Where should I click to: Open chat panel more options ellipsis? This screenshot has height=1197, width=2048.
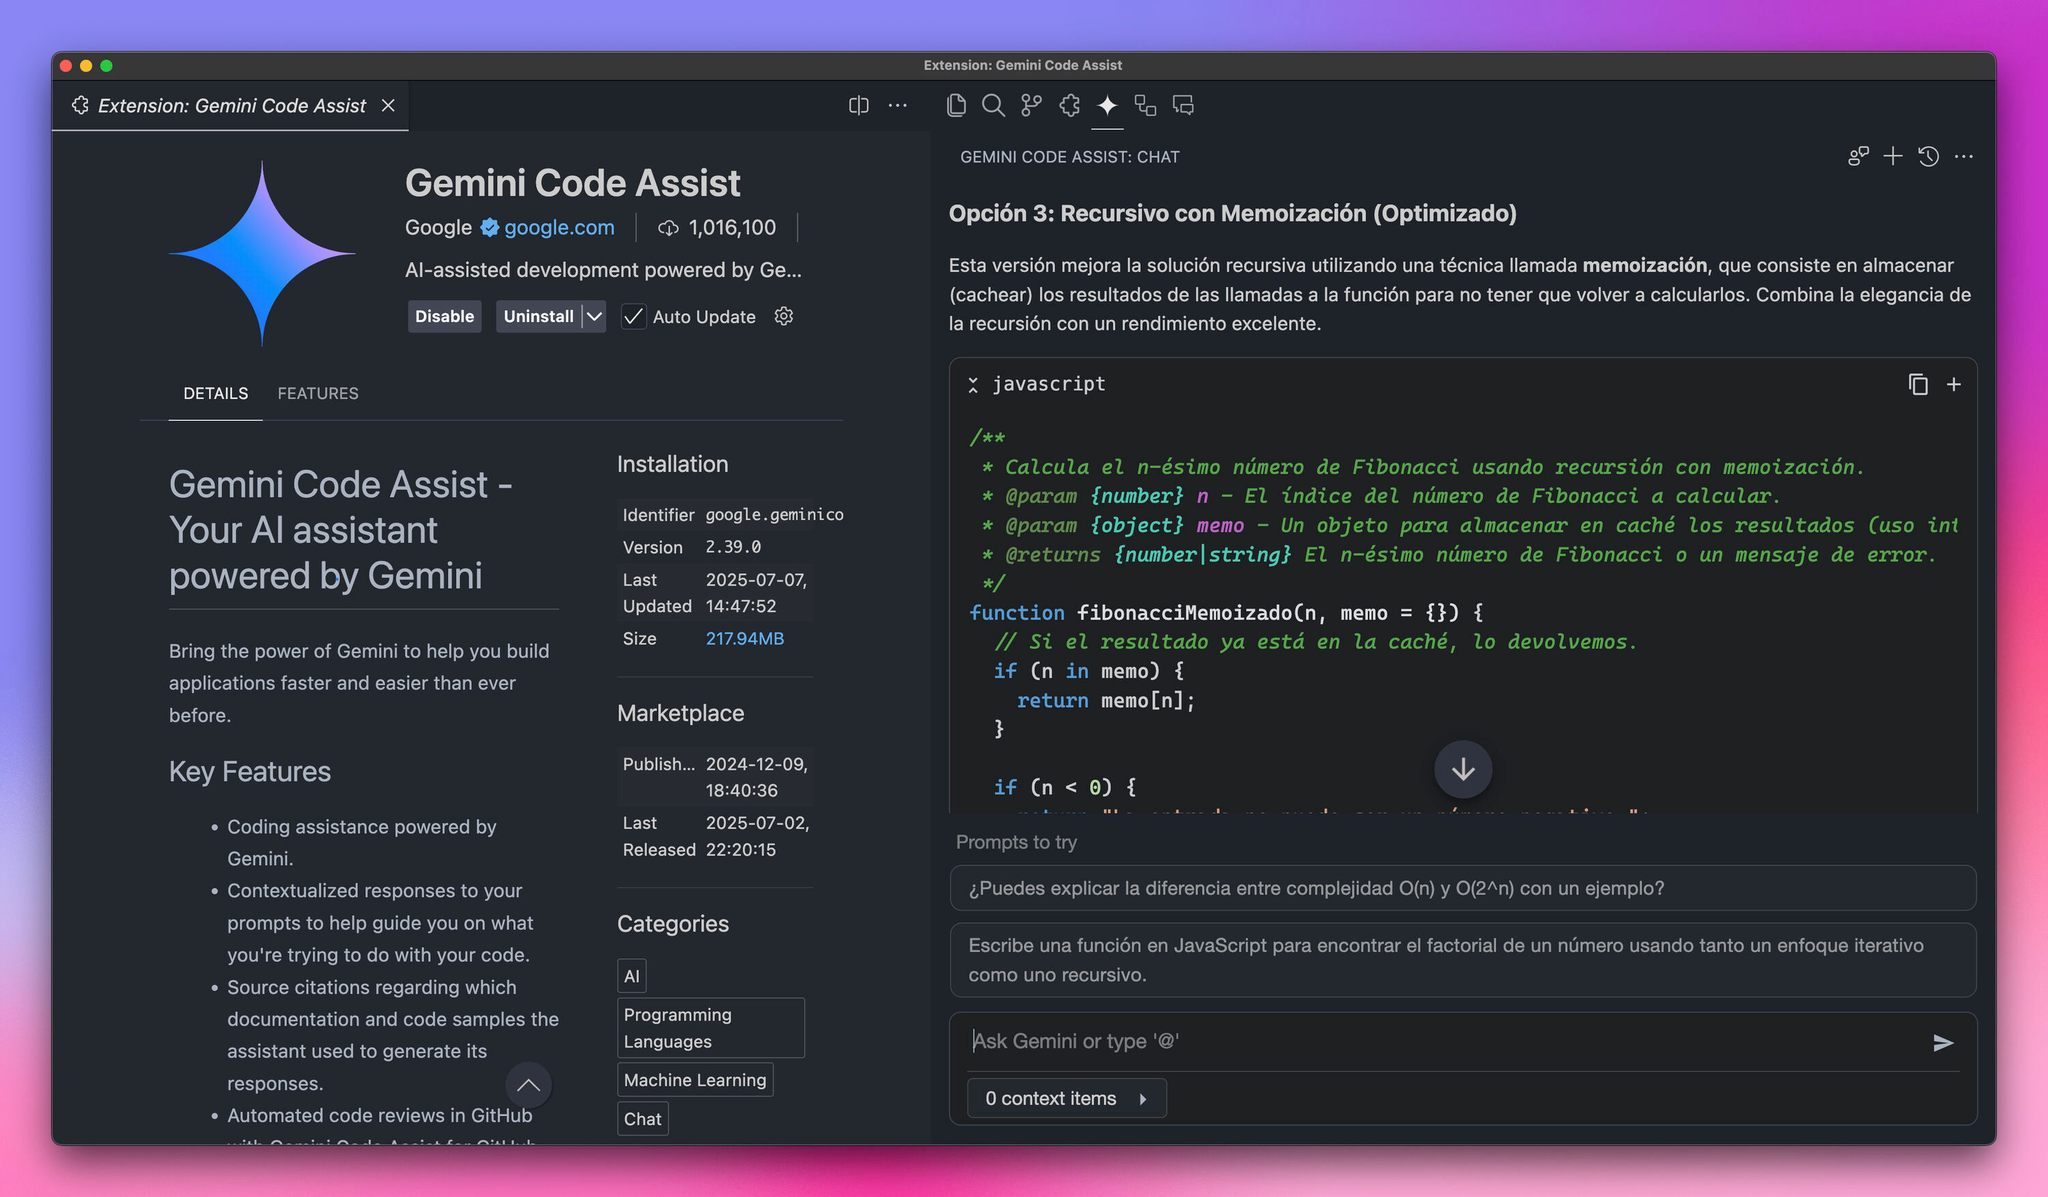point(1964,156)
